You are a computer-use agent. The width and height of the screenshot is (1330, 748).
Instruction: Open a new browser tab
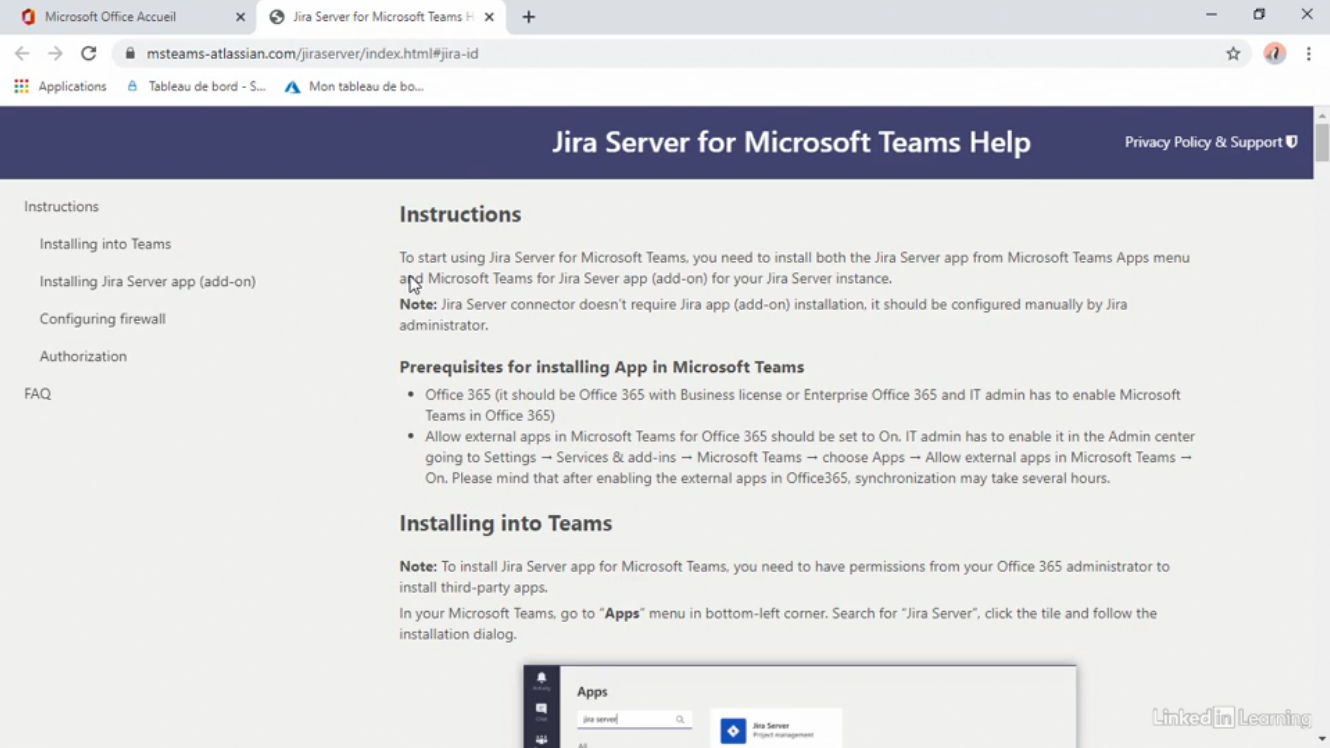[x=529, y=17]
